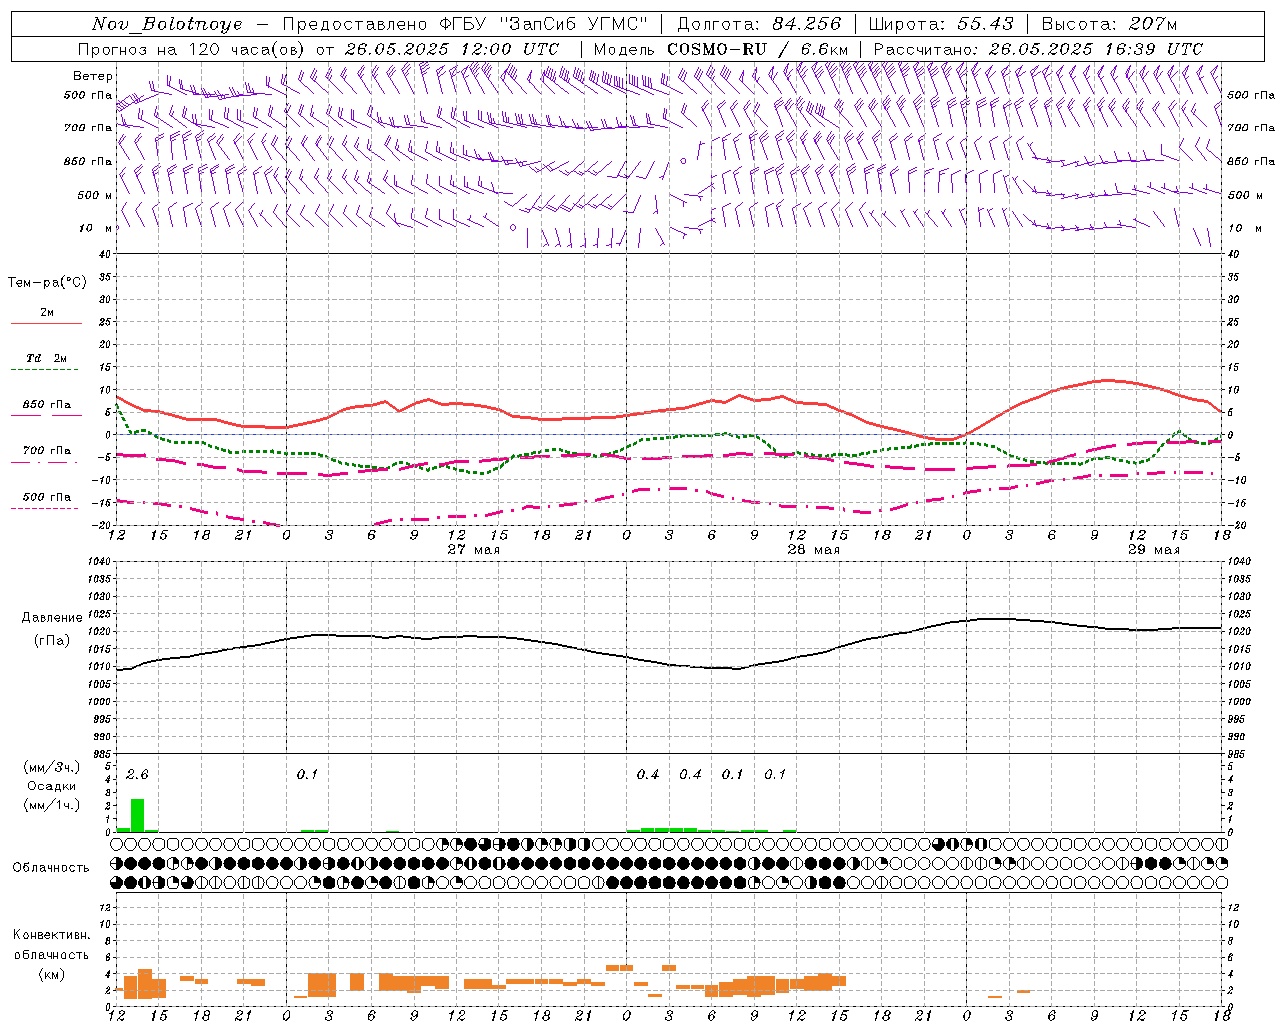Click the Ветер wind panel label
Viewport: 1280px width, 1024px height.
[93, 76]
